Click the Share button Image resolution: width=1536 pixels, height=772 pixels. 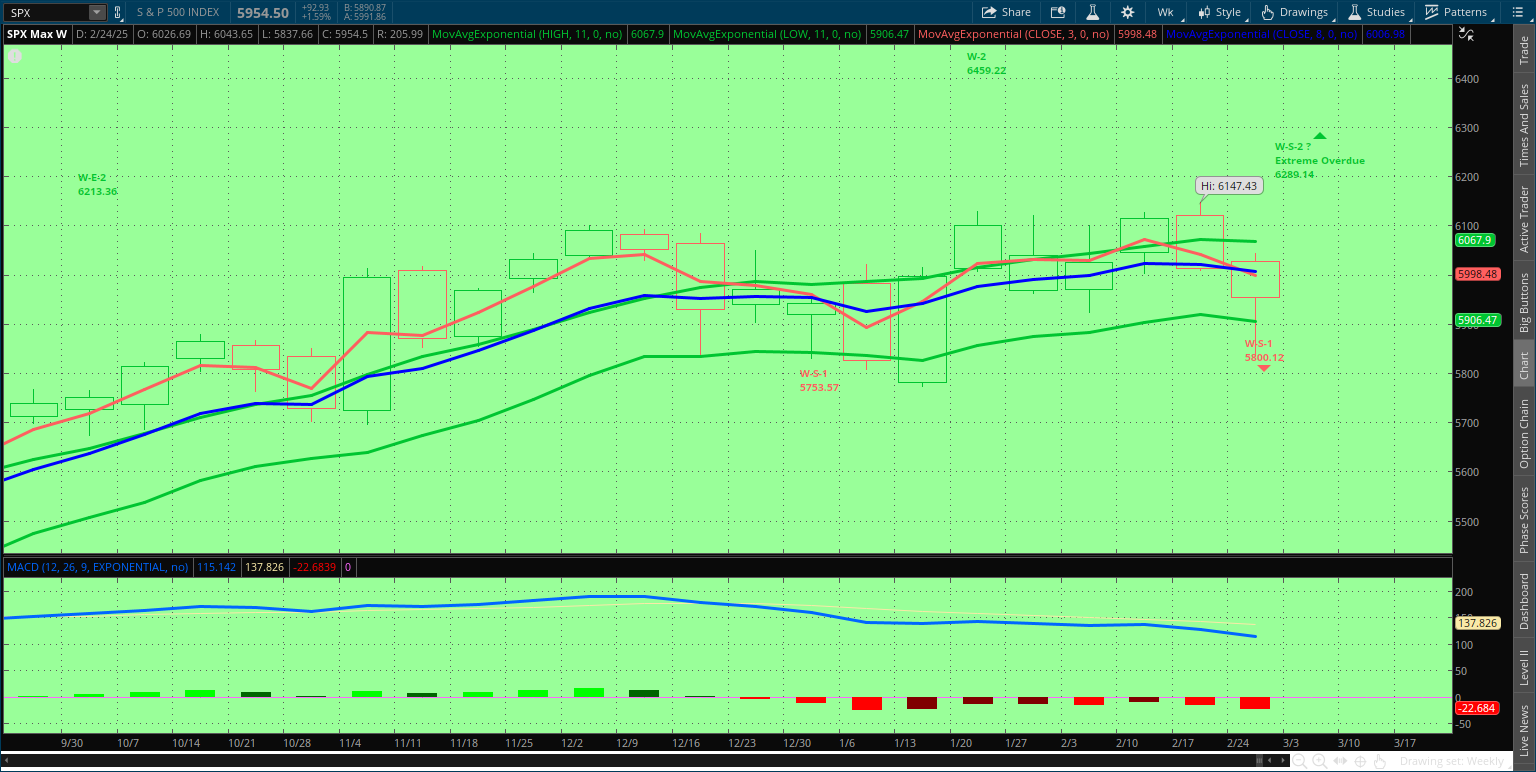coord(1006,12)
